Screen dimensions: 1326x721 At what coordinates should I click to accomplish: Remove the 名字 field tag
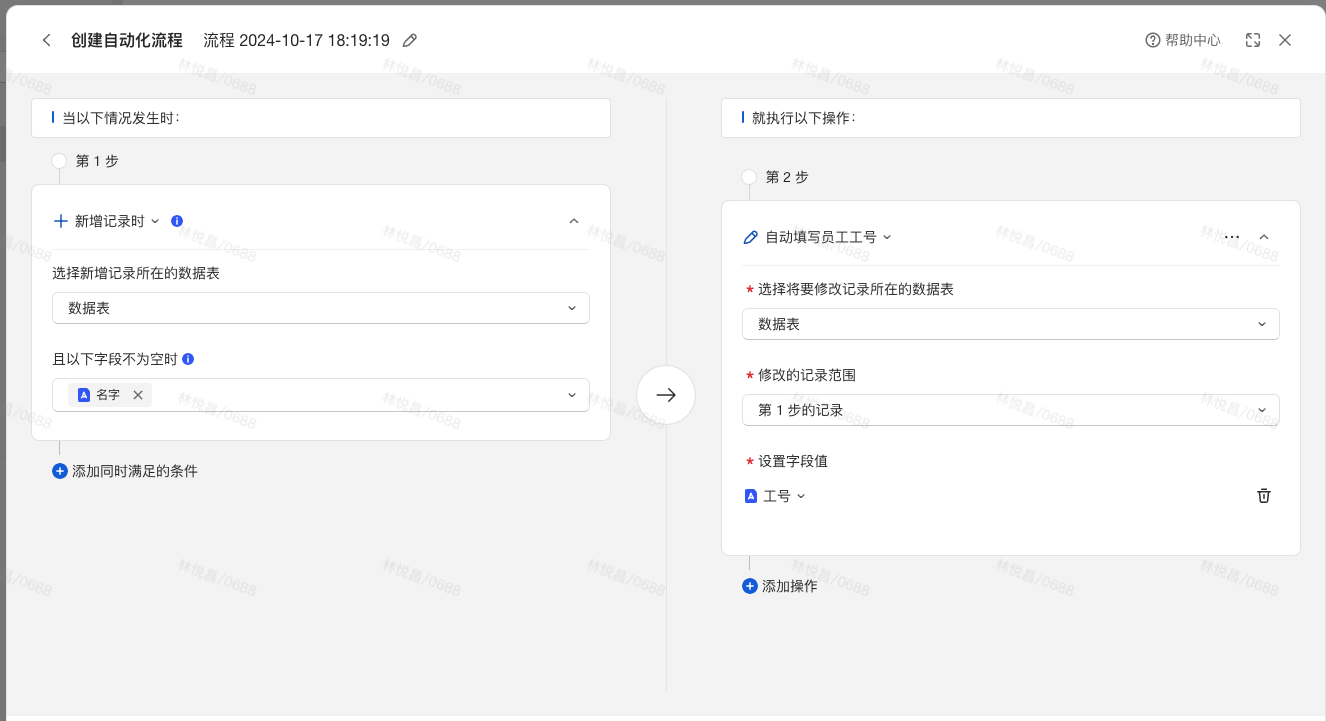click(138, 395)
